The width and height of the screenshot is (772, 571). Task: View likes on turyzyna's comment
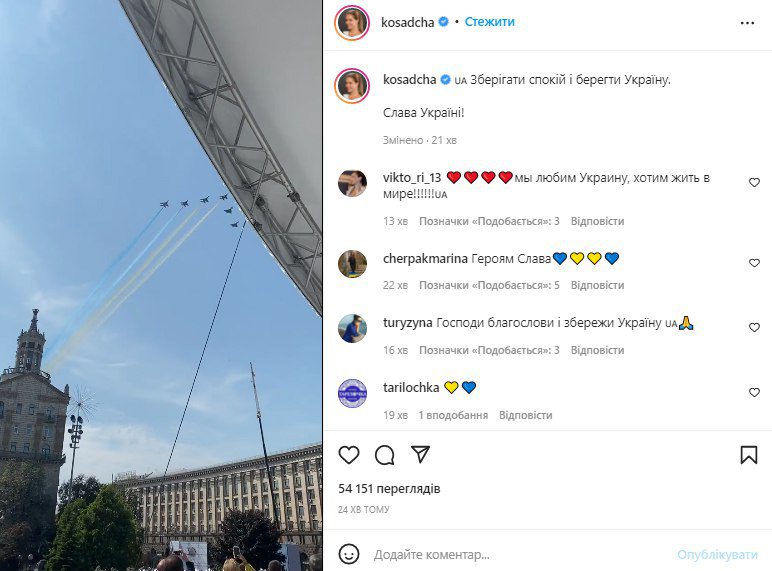489,350
